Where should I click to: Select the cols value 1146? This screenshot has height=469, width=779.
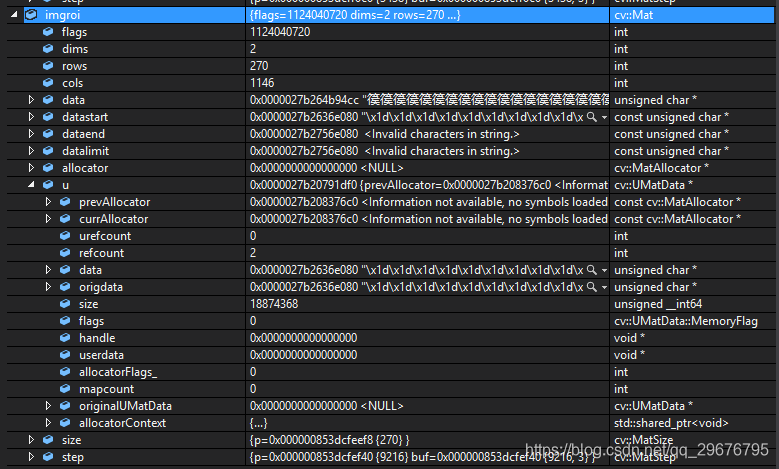(x=262, y=82)
